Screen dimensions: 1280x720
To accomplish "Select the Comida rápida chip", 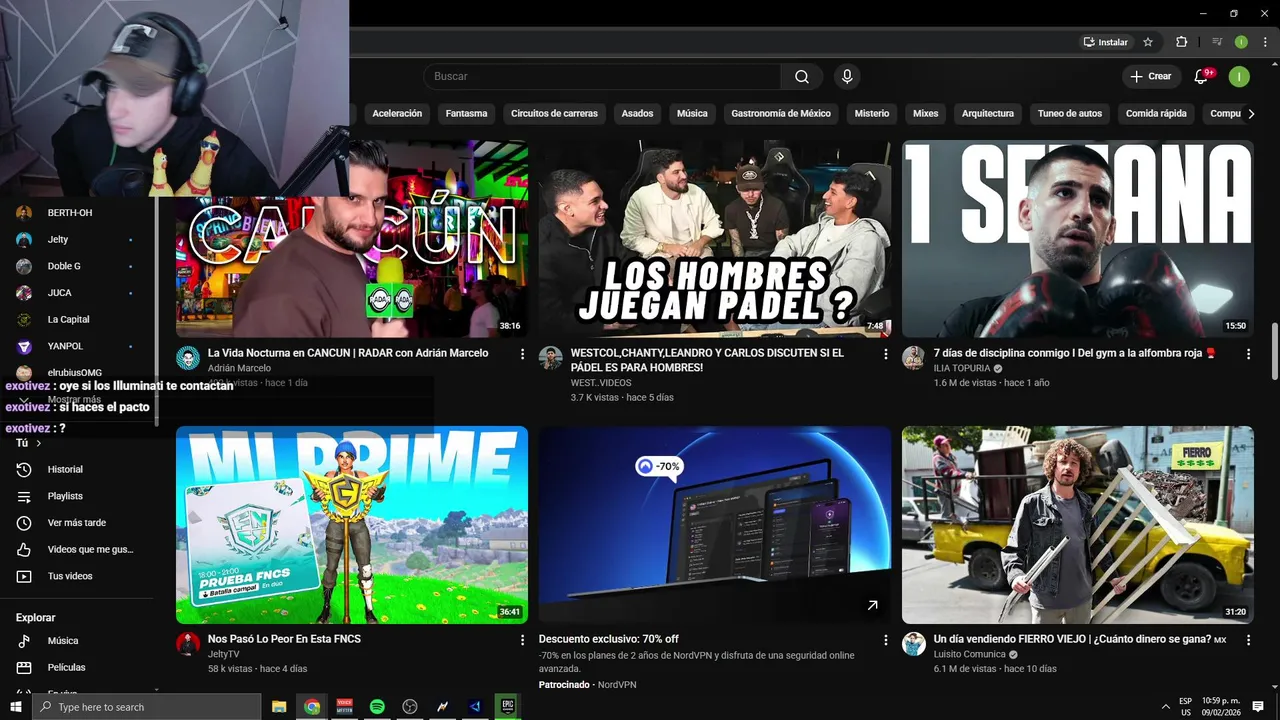I will [1156, 114].
